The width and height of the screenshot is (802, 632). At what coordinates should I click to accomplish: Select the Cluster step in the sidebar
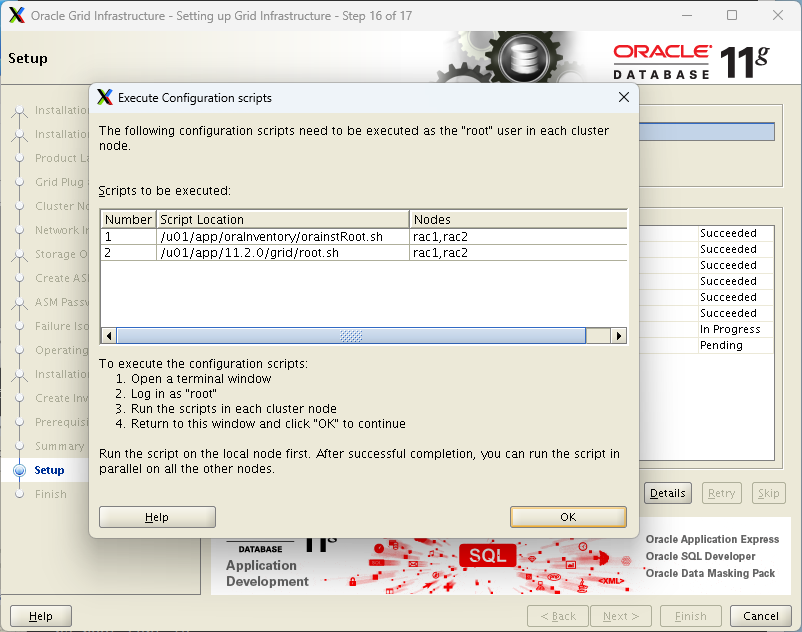point(61,206)
